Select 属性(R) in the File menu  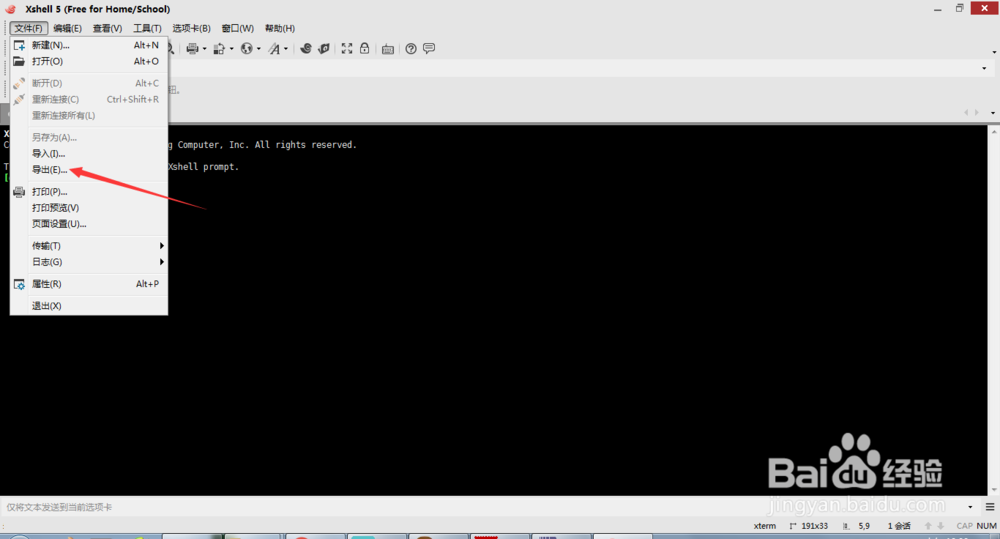coord(89,284)
